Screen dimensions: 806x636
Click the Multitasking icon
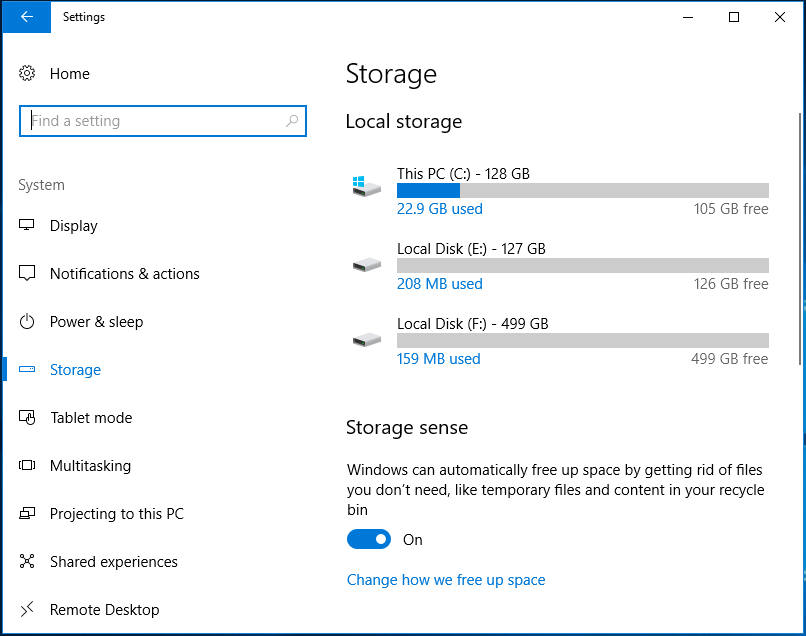pyautogui.click(x=28, y=466)
